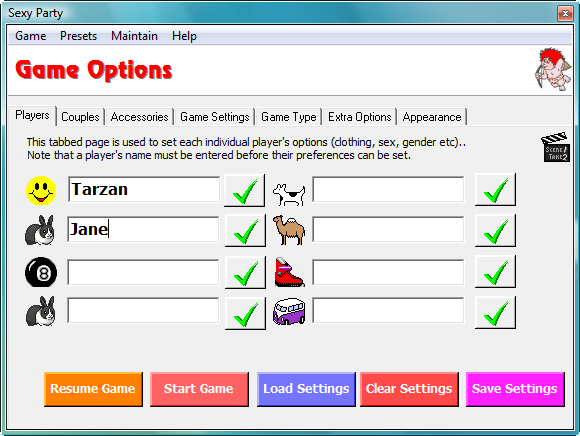Click the green checkmark next to Tarzan

click(x=245, y=190)
